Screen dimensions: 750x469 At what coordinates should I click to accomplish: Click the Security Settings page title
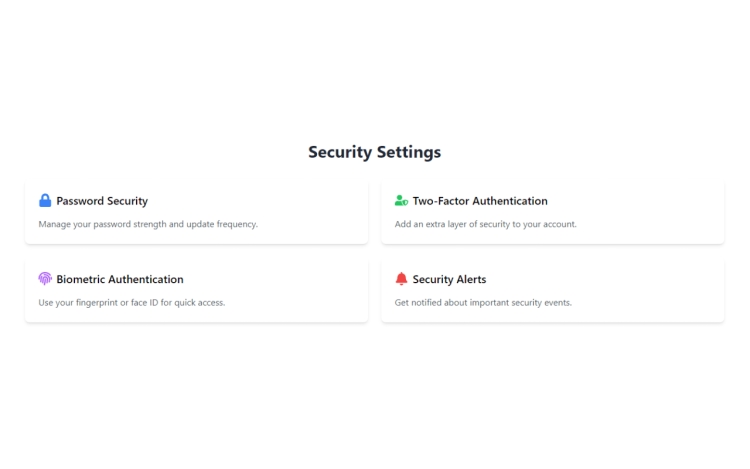[x=375, y=152]
